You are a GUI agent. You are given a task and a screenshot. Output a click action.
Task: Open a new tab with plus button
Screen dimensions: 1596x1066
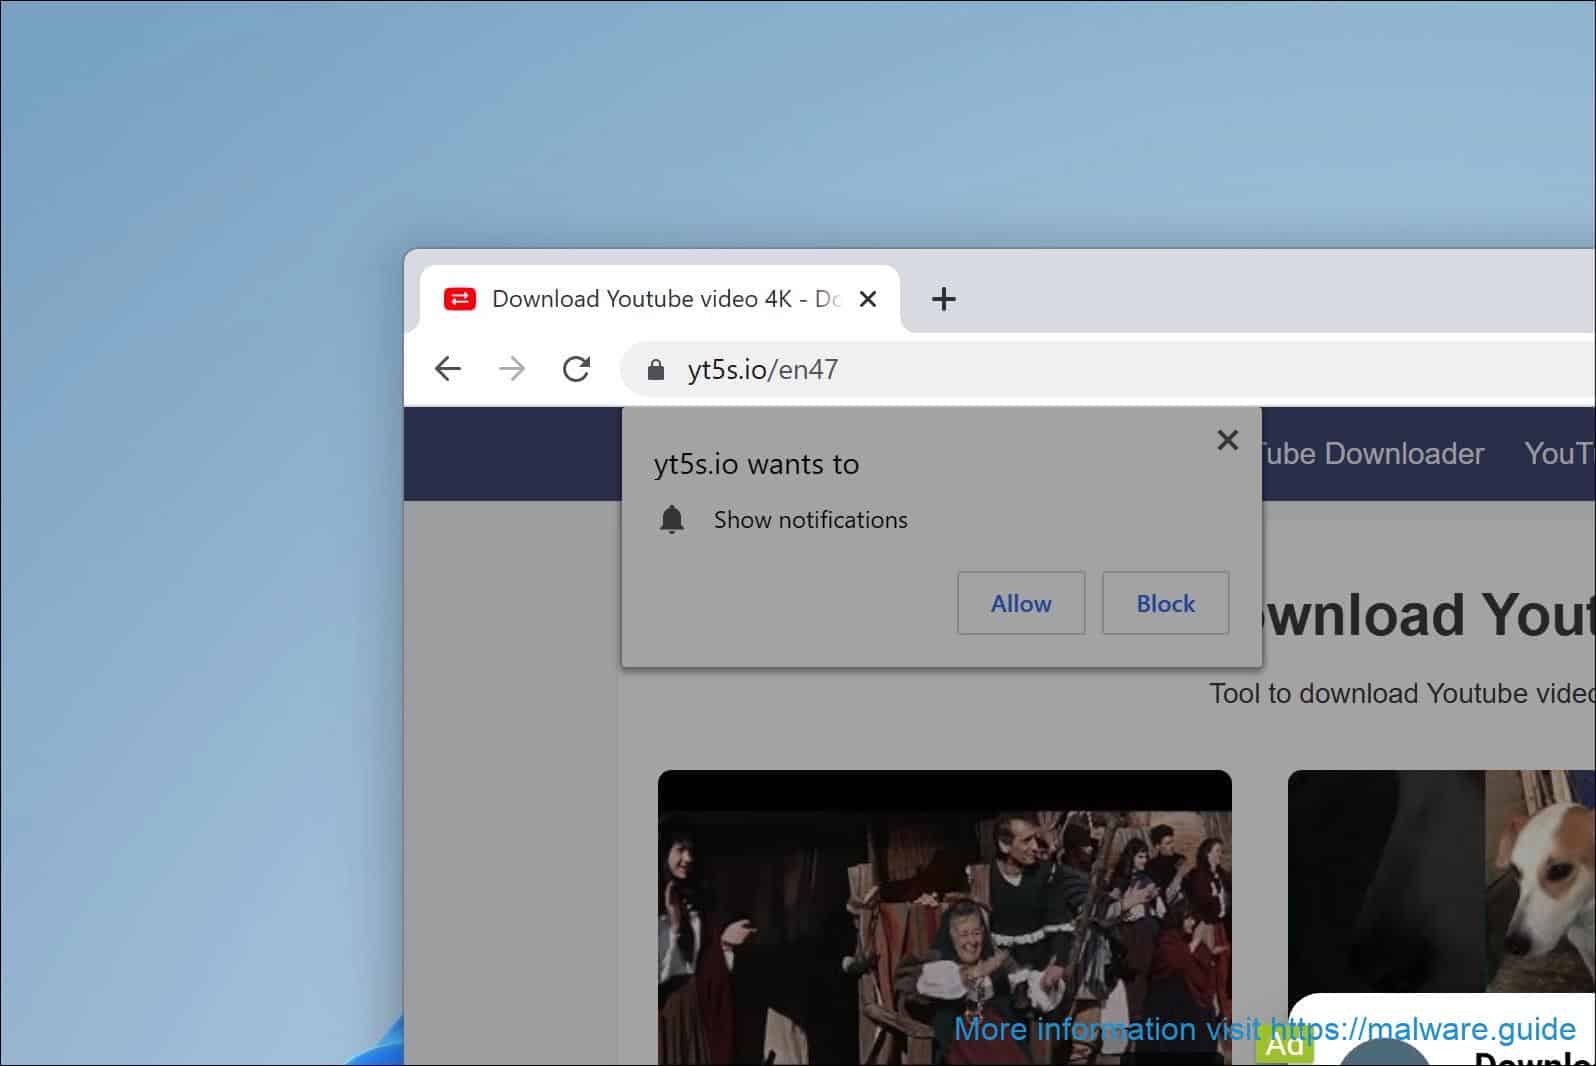pyautogui.click(x=943, y=299)
